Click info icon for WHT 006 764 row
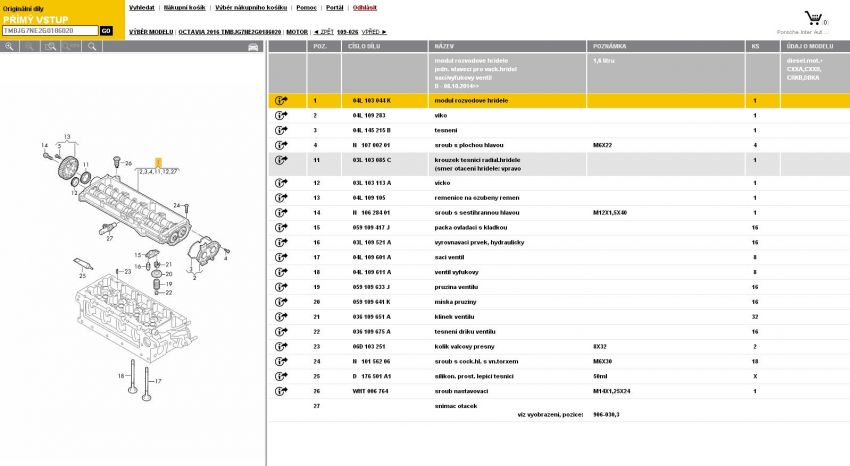This screenshot has width=850, height=466. pos(280,391)
